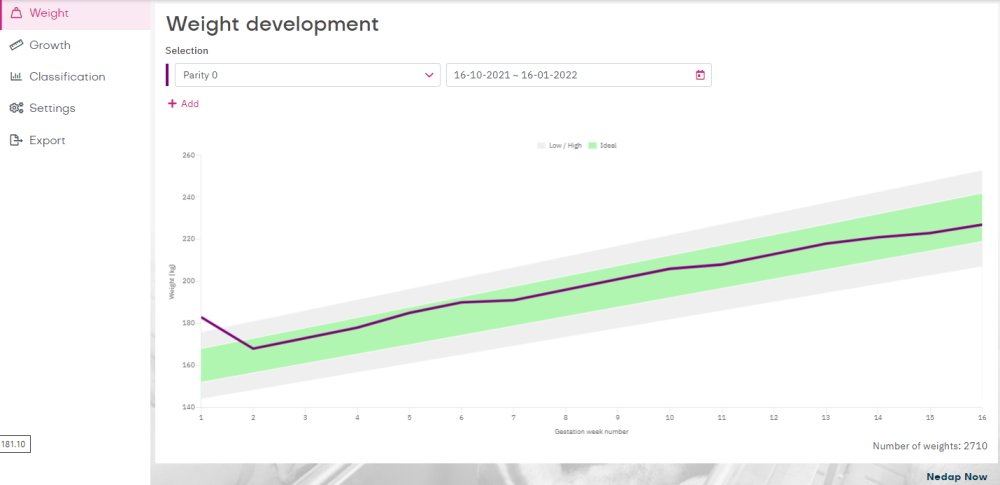This screenshot has height=485, width=1000.
Task: Click the plus icon beside Add
Action: (x=172, y=104)
